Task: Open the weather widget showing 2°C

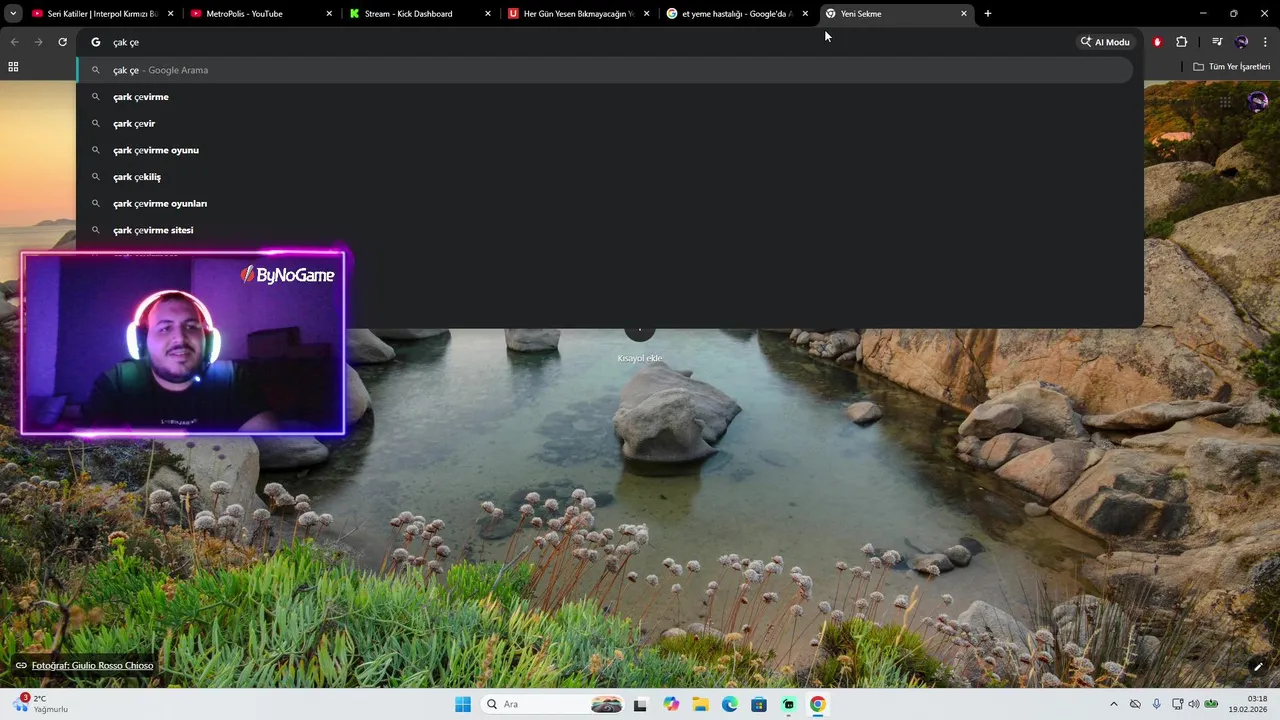Action: coord(40,704)
